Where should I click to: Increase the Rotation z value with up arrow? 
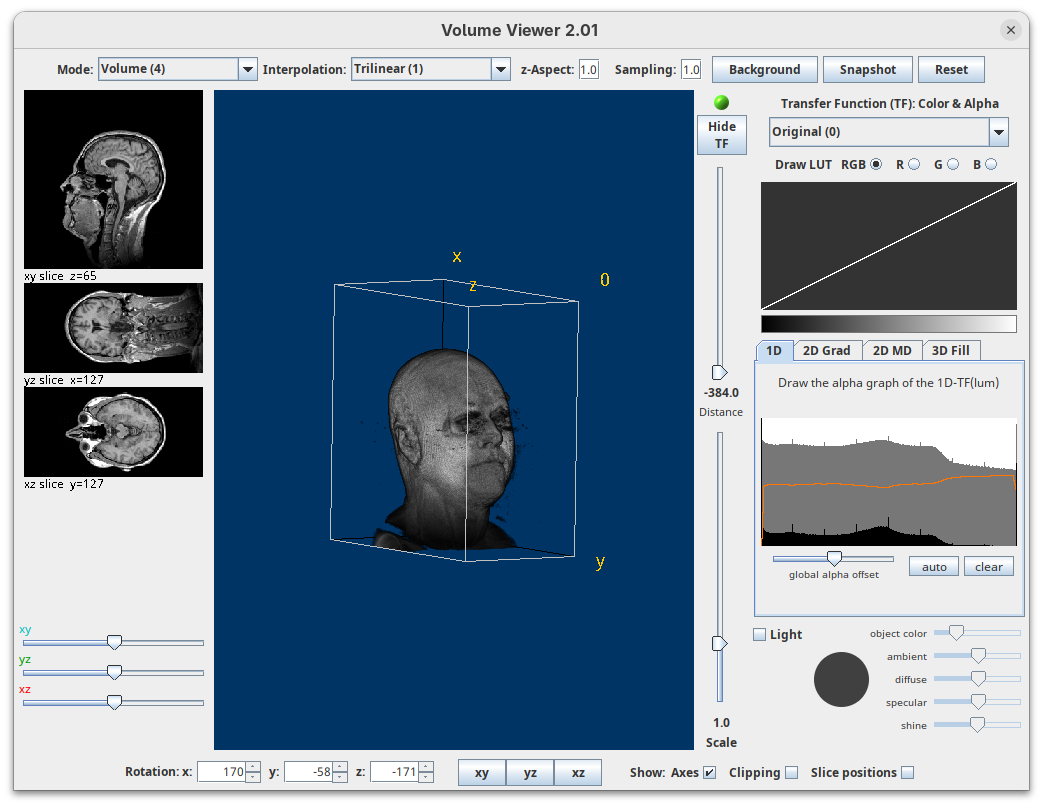426,767
